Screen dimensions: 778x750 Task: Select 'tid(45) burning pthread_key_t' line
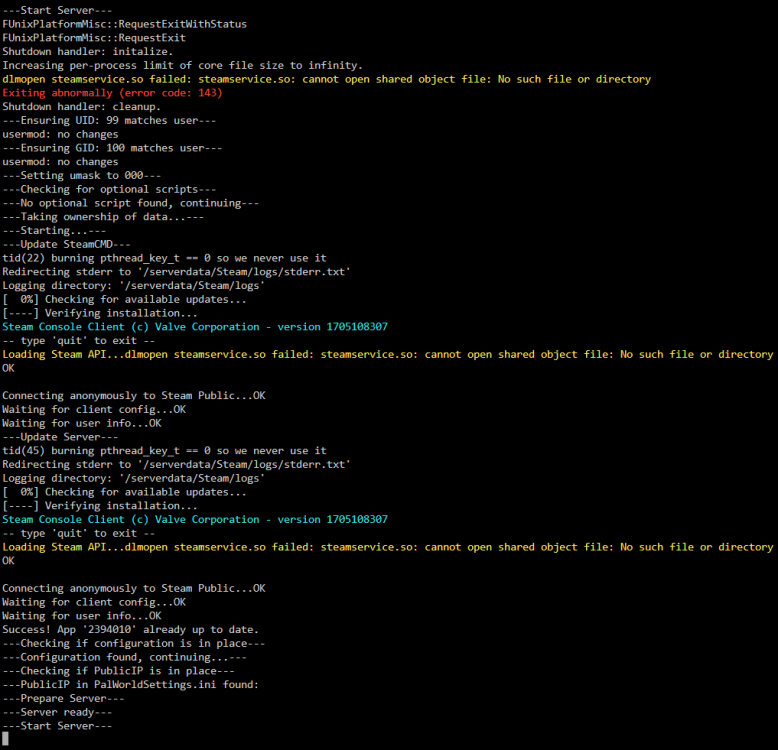click(164, 451)
